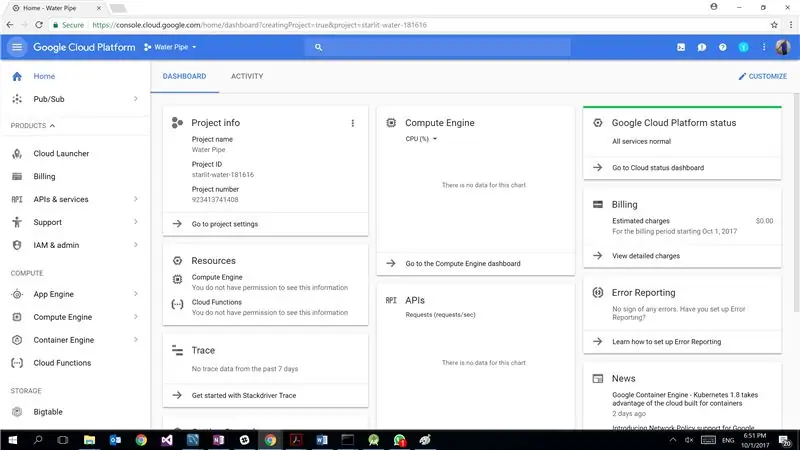This screenshot has width=800, height=450.
Task: Click the Project ID starlit-water-181616 text
Action: (222, 174)
